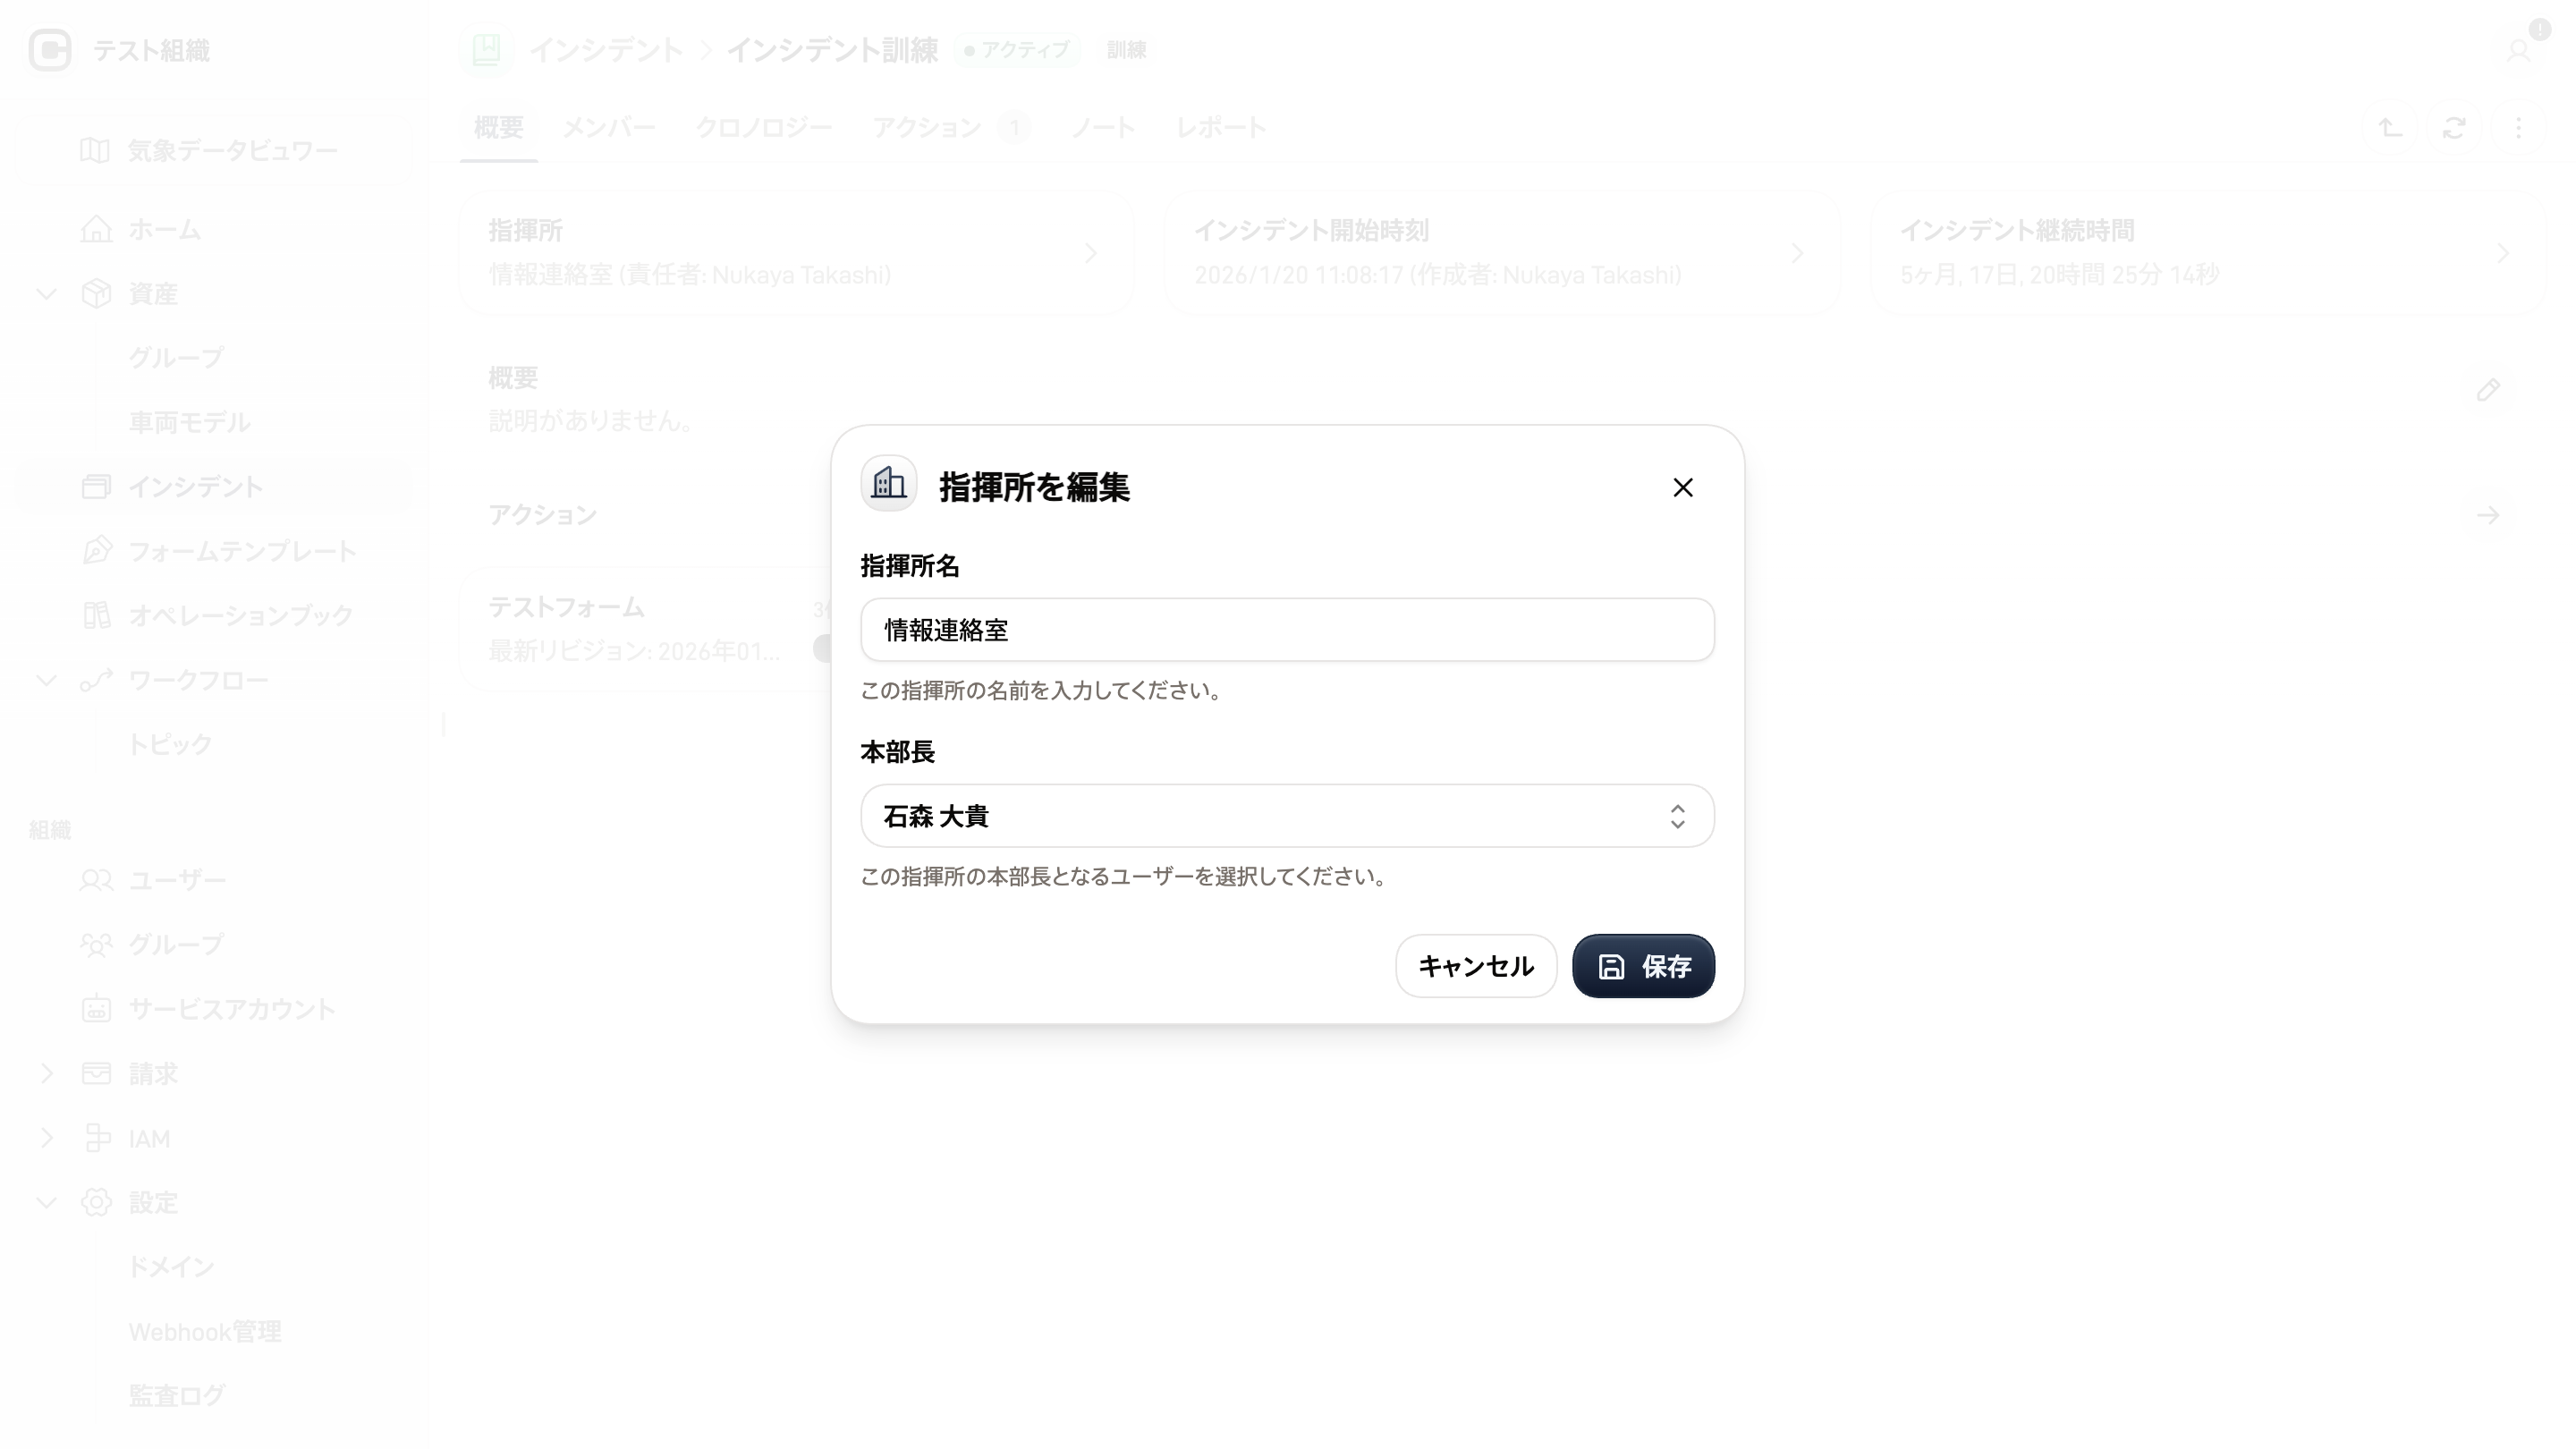
Task: Open フォームテンプレート in the sidebar
Action: (242, 551)
